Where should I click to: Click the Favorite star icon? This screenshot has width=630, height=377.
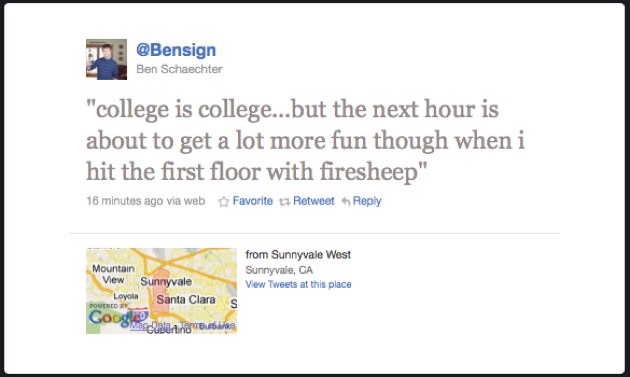click(223, 201)
